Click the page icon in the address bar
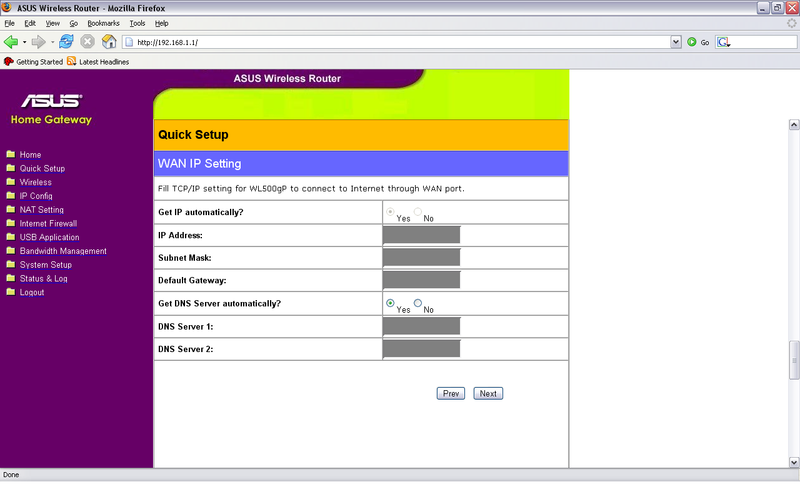 click(x=129, y=42)
